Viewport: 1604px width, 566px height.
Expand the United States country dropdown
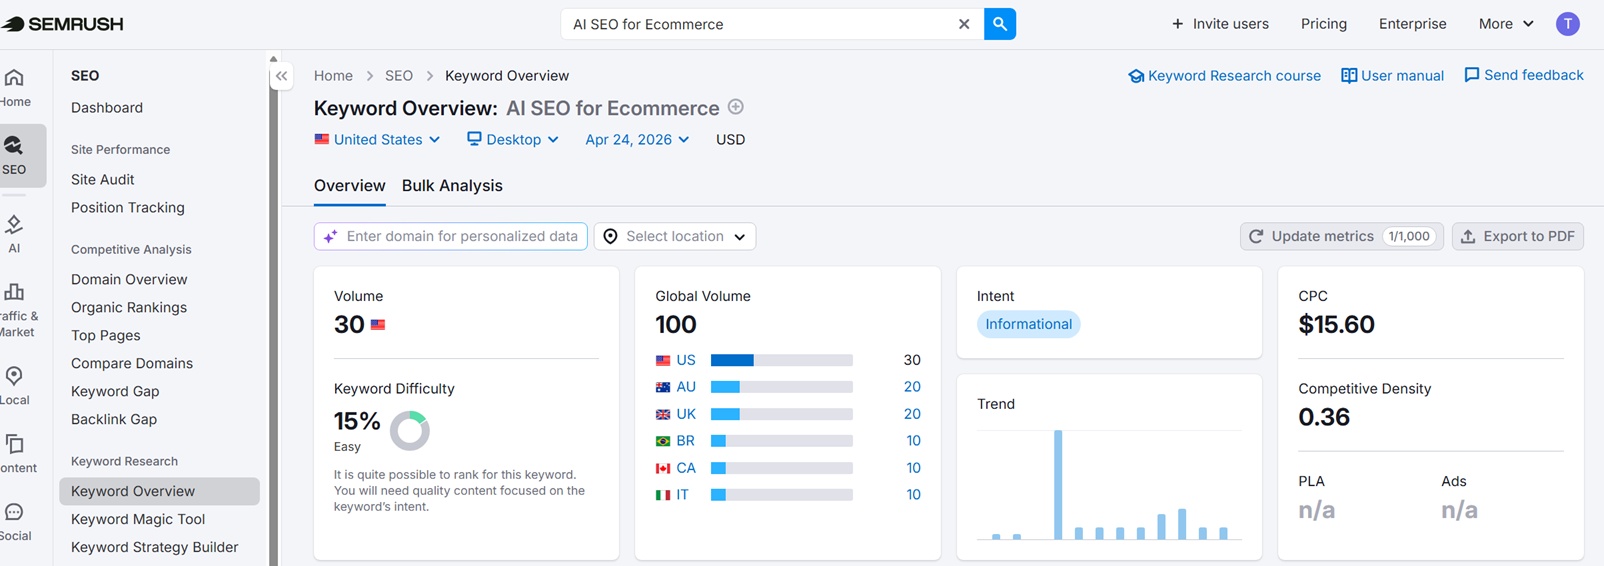[377, 140]
